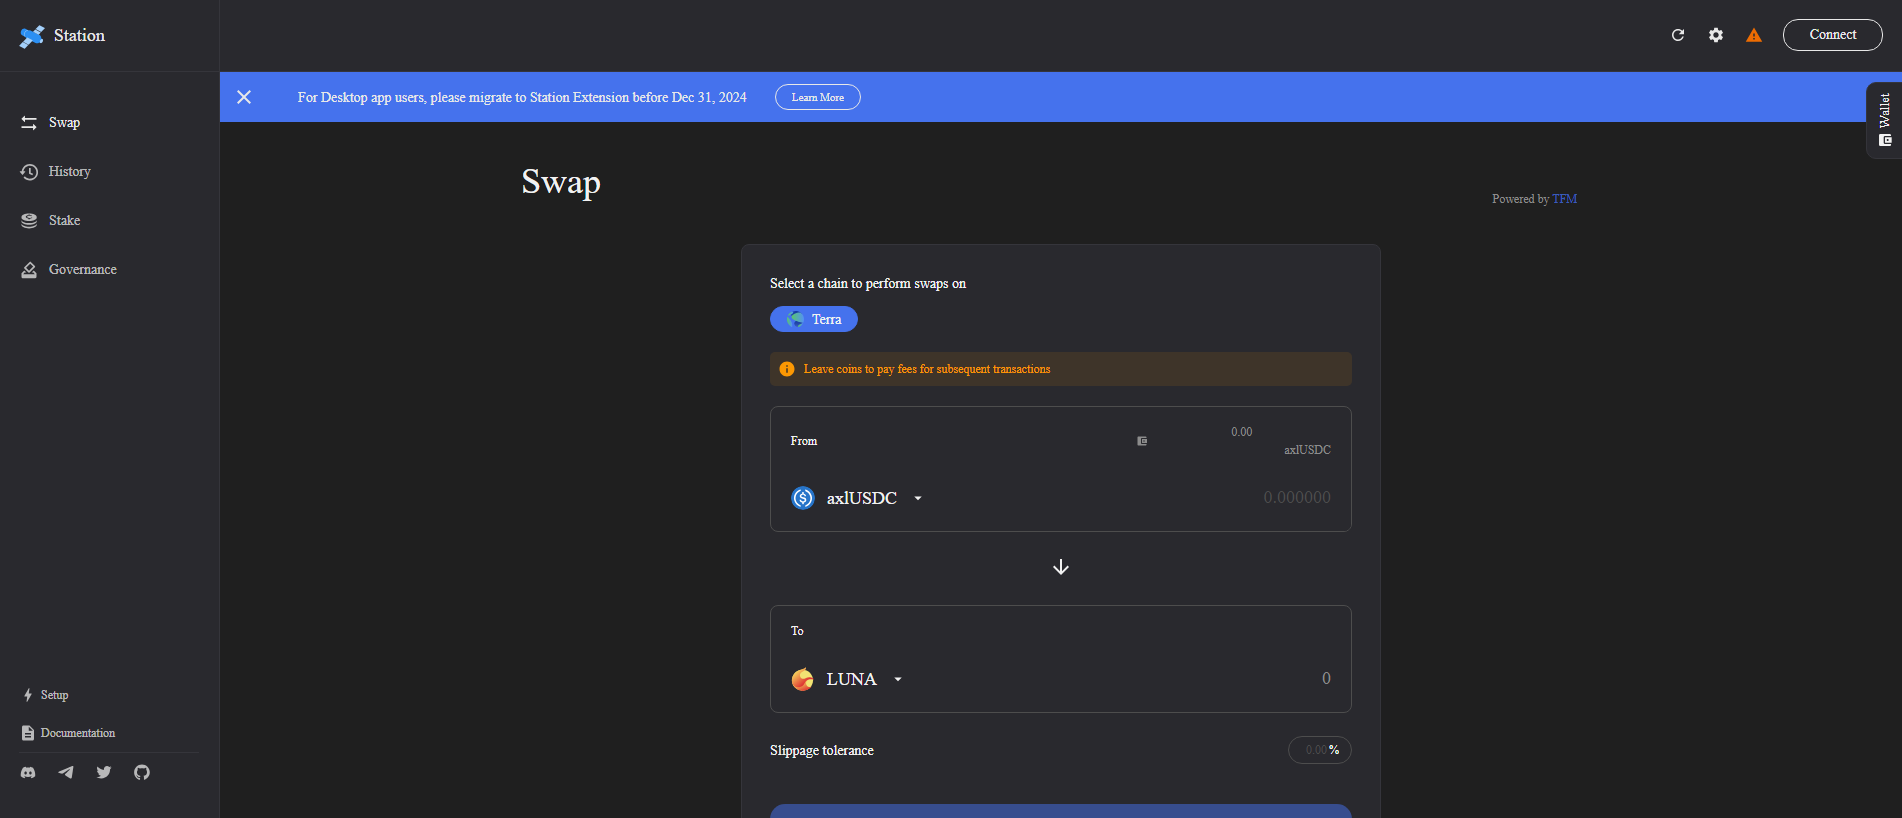Image resolution: width=1902 pixels, height=818 pixels.
Task: Select the Terra chain chip
Action: point(814,319)
